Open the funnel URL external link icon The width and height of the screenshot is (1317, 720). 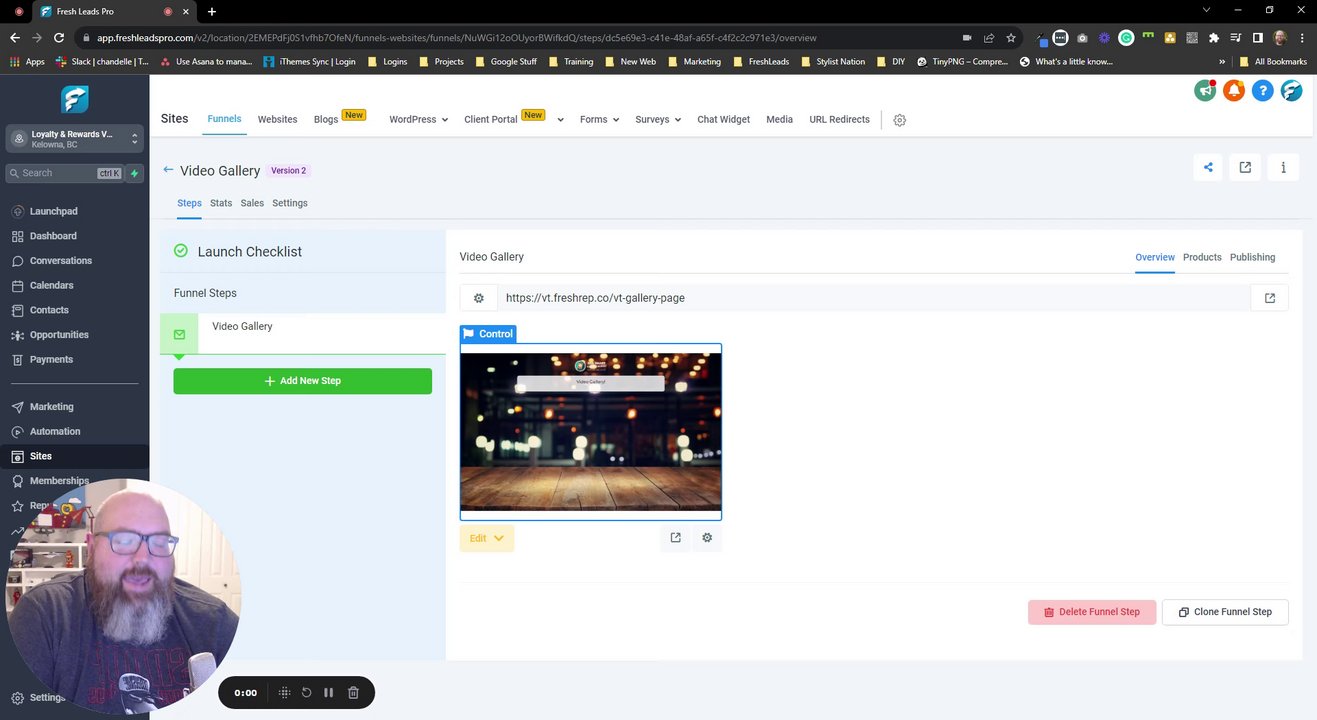click(x=1270, y=298)
